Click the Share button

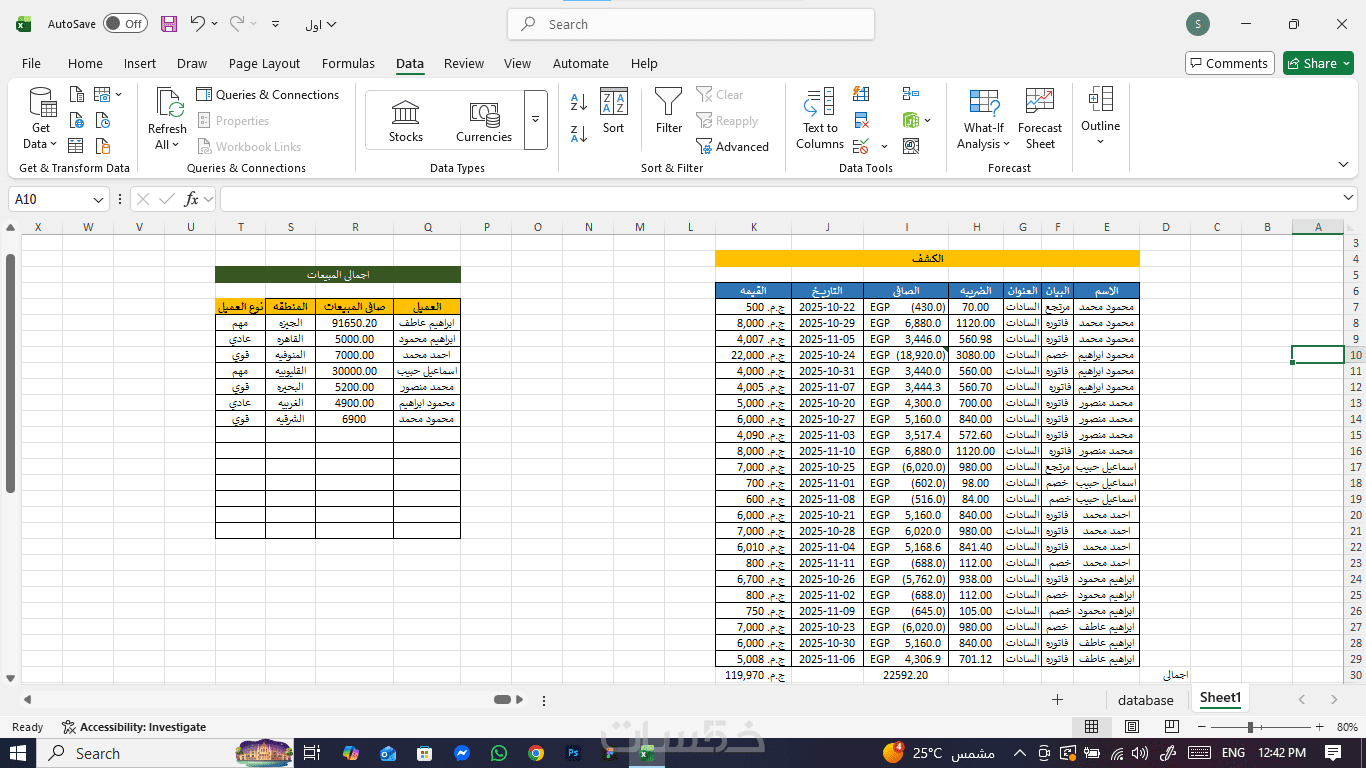[x=1318, y=63]
